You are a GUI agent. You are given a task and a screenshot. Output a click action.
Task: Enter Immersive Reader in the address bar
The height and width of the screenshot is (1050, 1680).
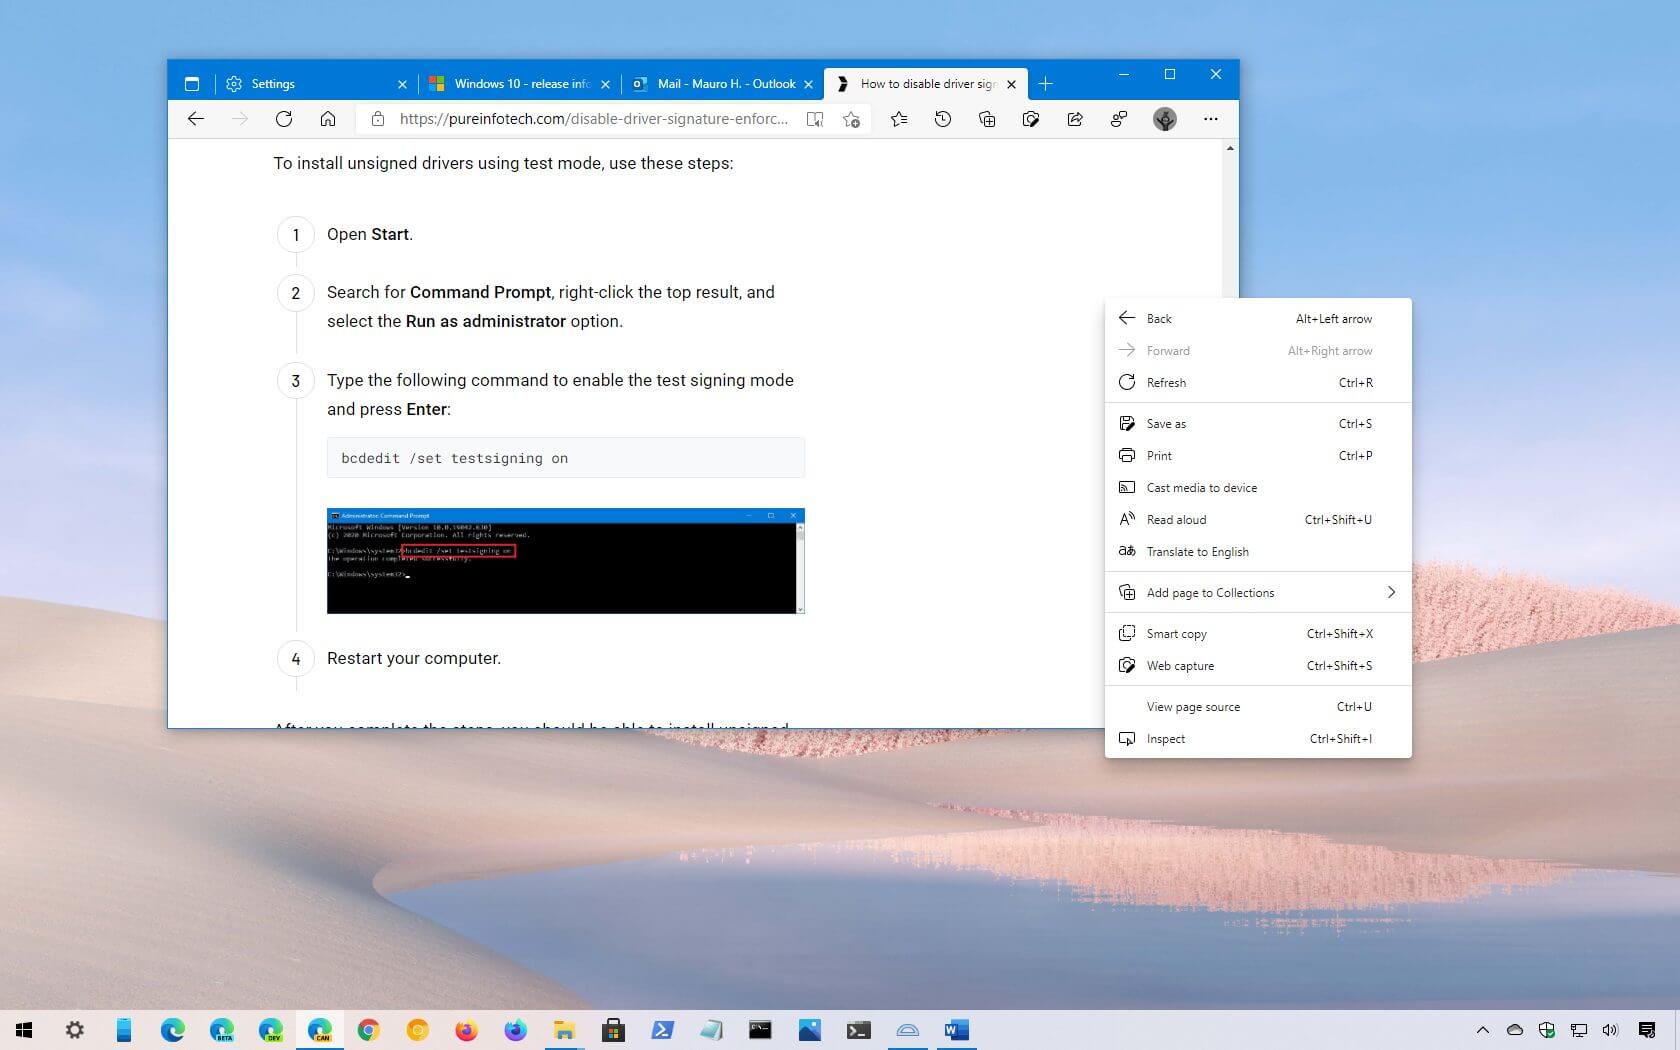[815, 119]
